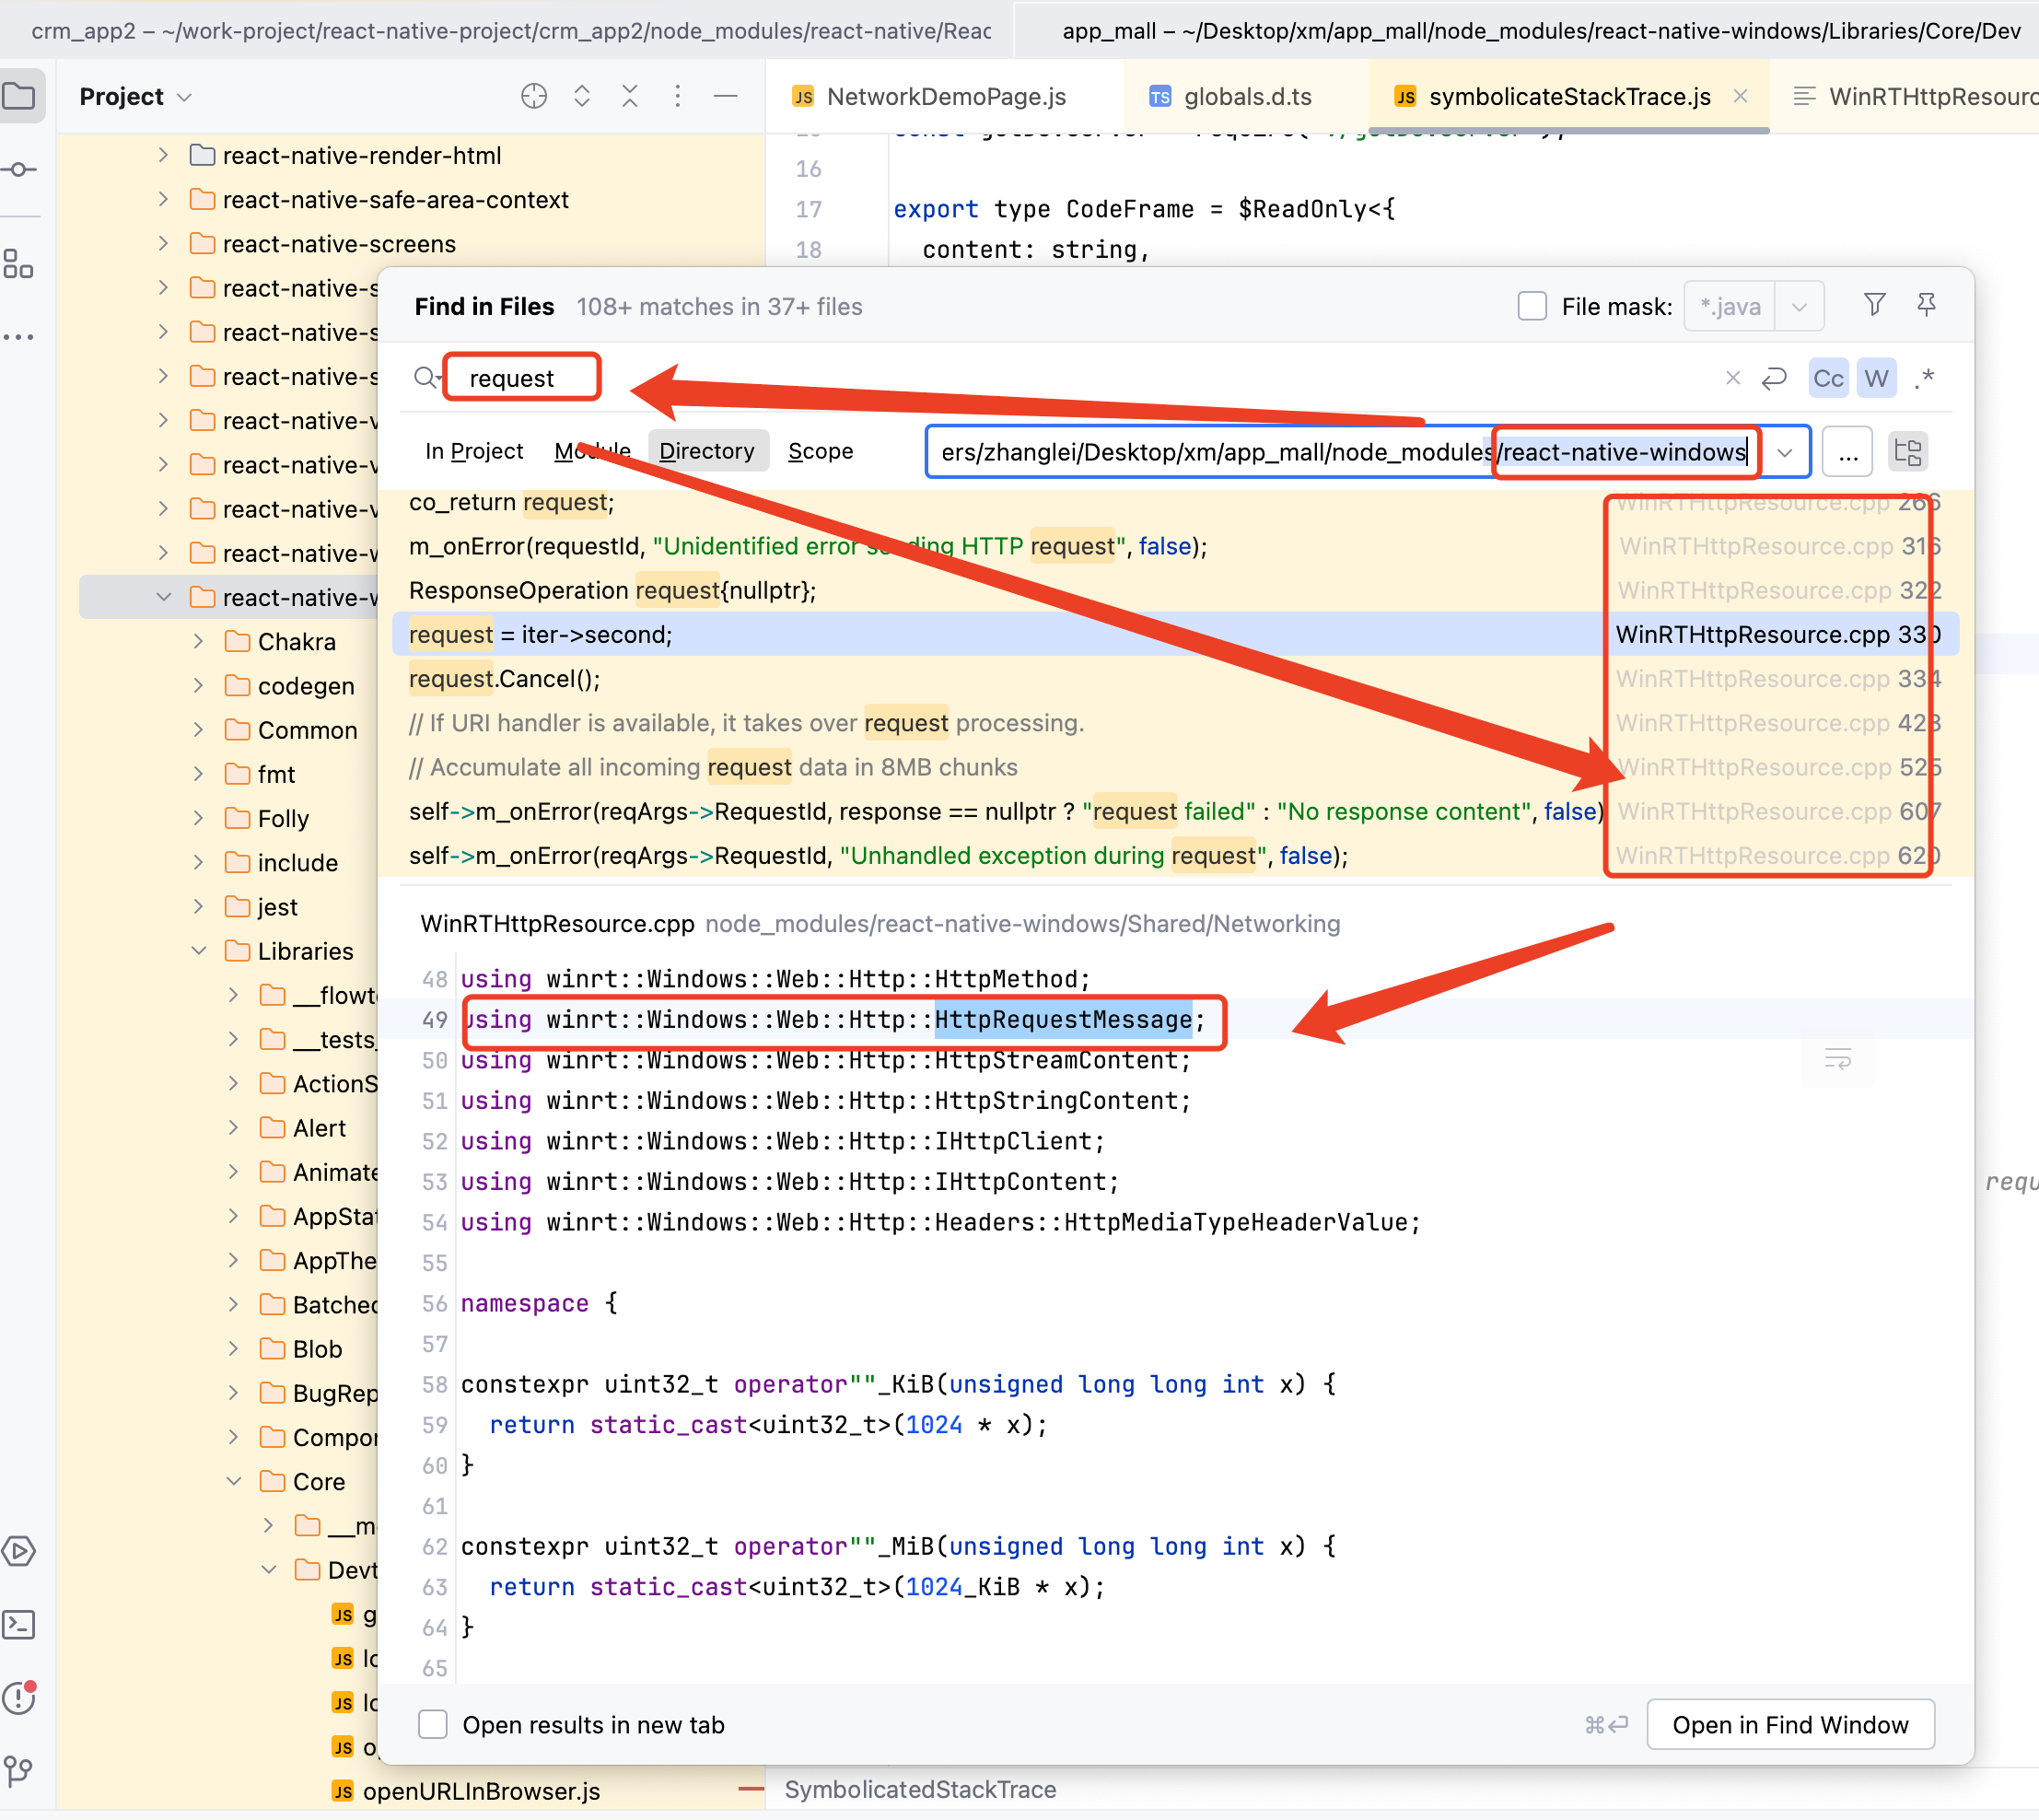Click Open in Find Window button

(x=1789, y=1724)
